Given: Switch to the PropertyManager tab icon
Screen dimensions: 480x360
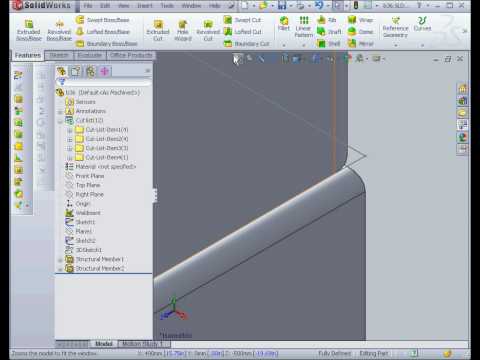Looking at the screenshot, I should point(75,71).
